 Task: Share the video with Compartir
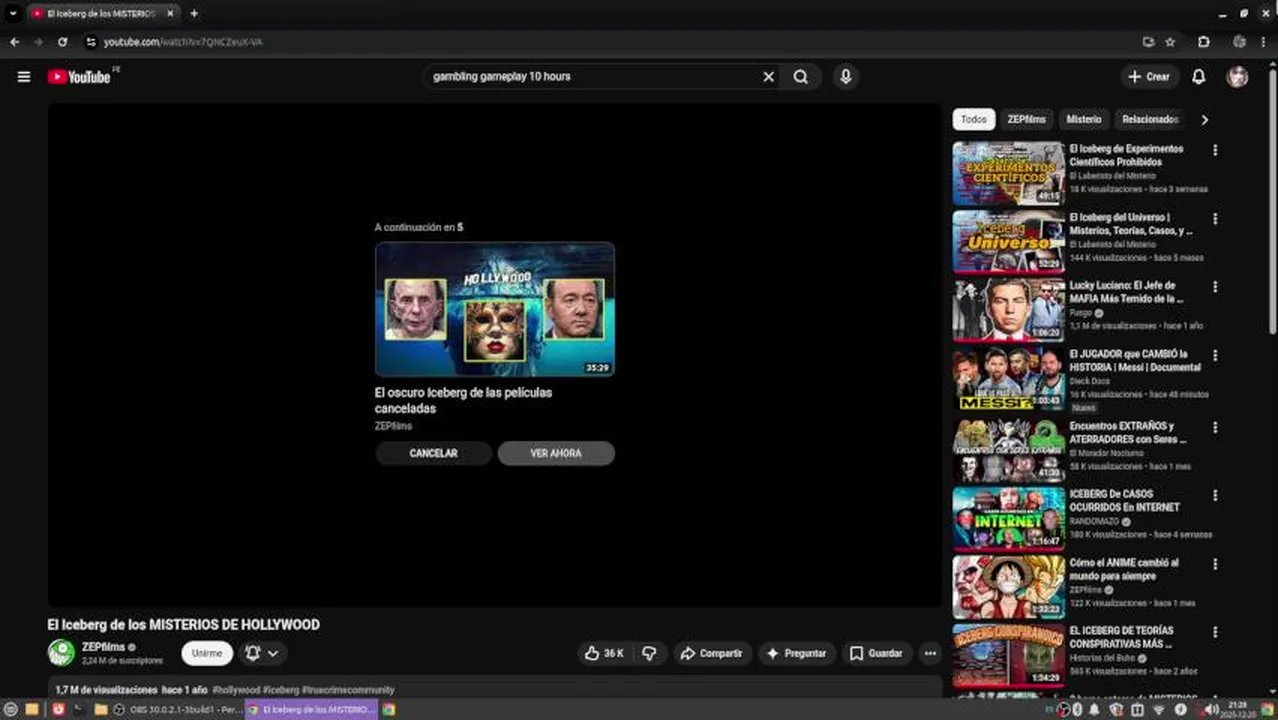pyautogui.click(x=712, y=653)
